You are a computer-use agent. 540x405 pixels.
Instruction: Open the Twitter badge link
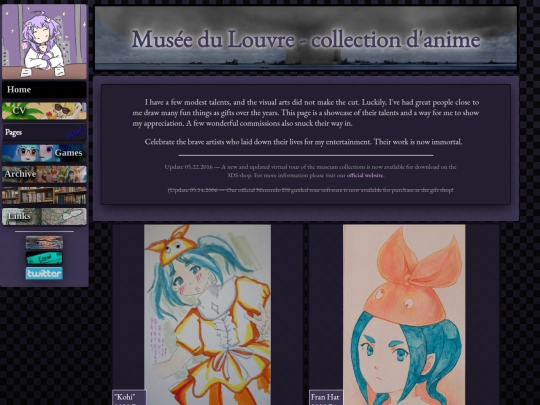point(44,273)
